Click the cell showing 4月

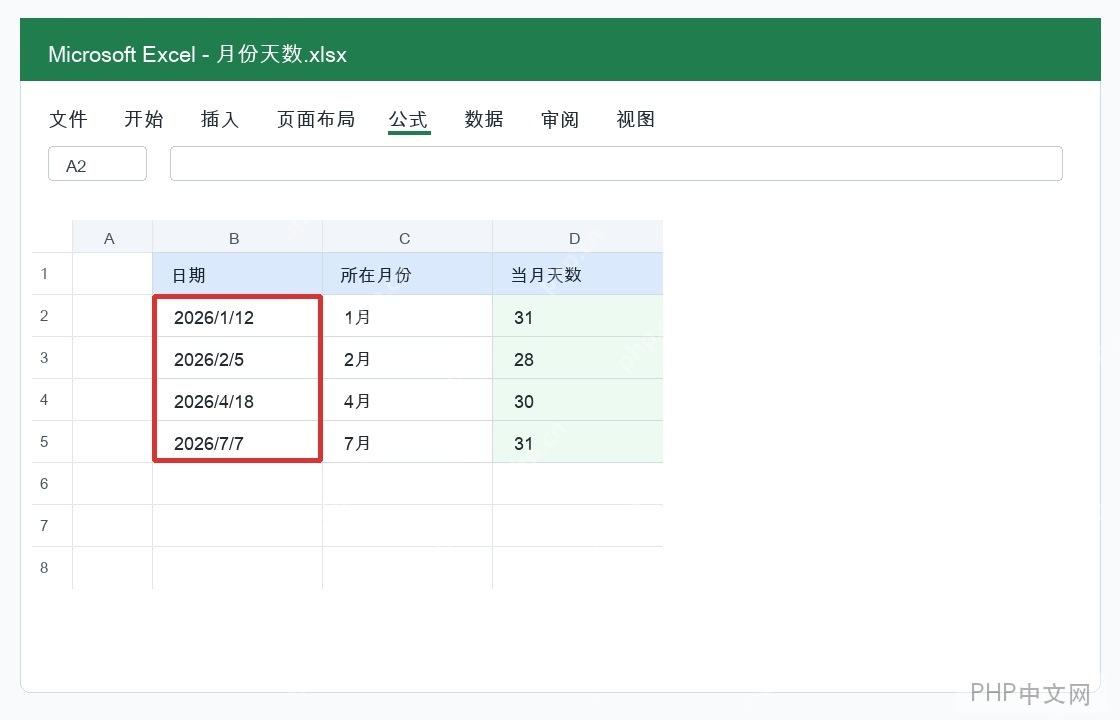click(407, 401)
